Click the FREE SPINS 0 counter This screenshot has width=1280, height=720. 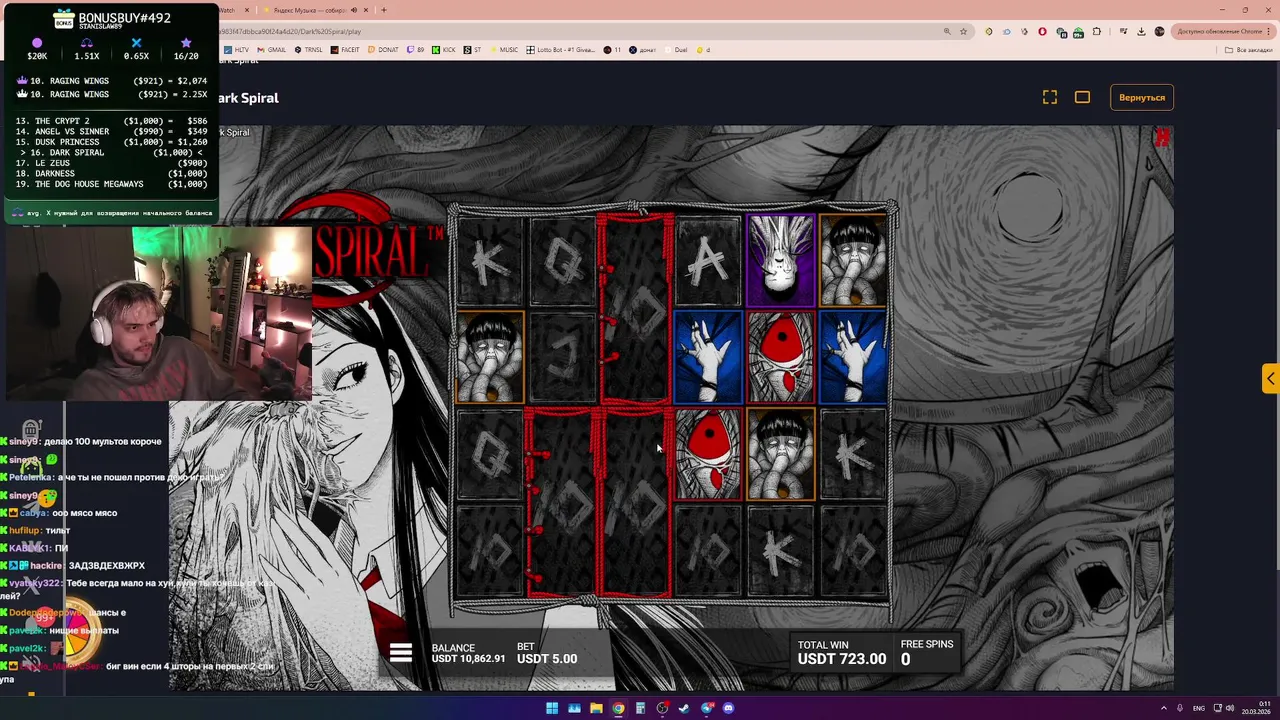pos(926,652)
